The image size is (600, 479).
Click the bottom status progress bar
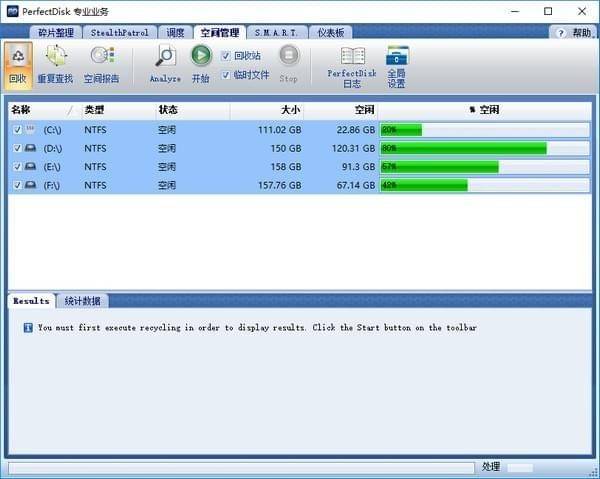tap(241, 468)
